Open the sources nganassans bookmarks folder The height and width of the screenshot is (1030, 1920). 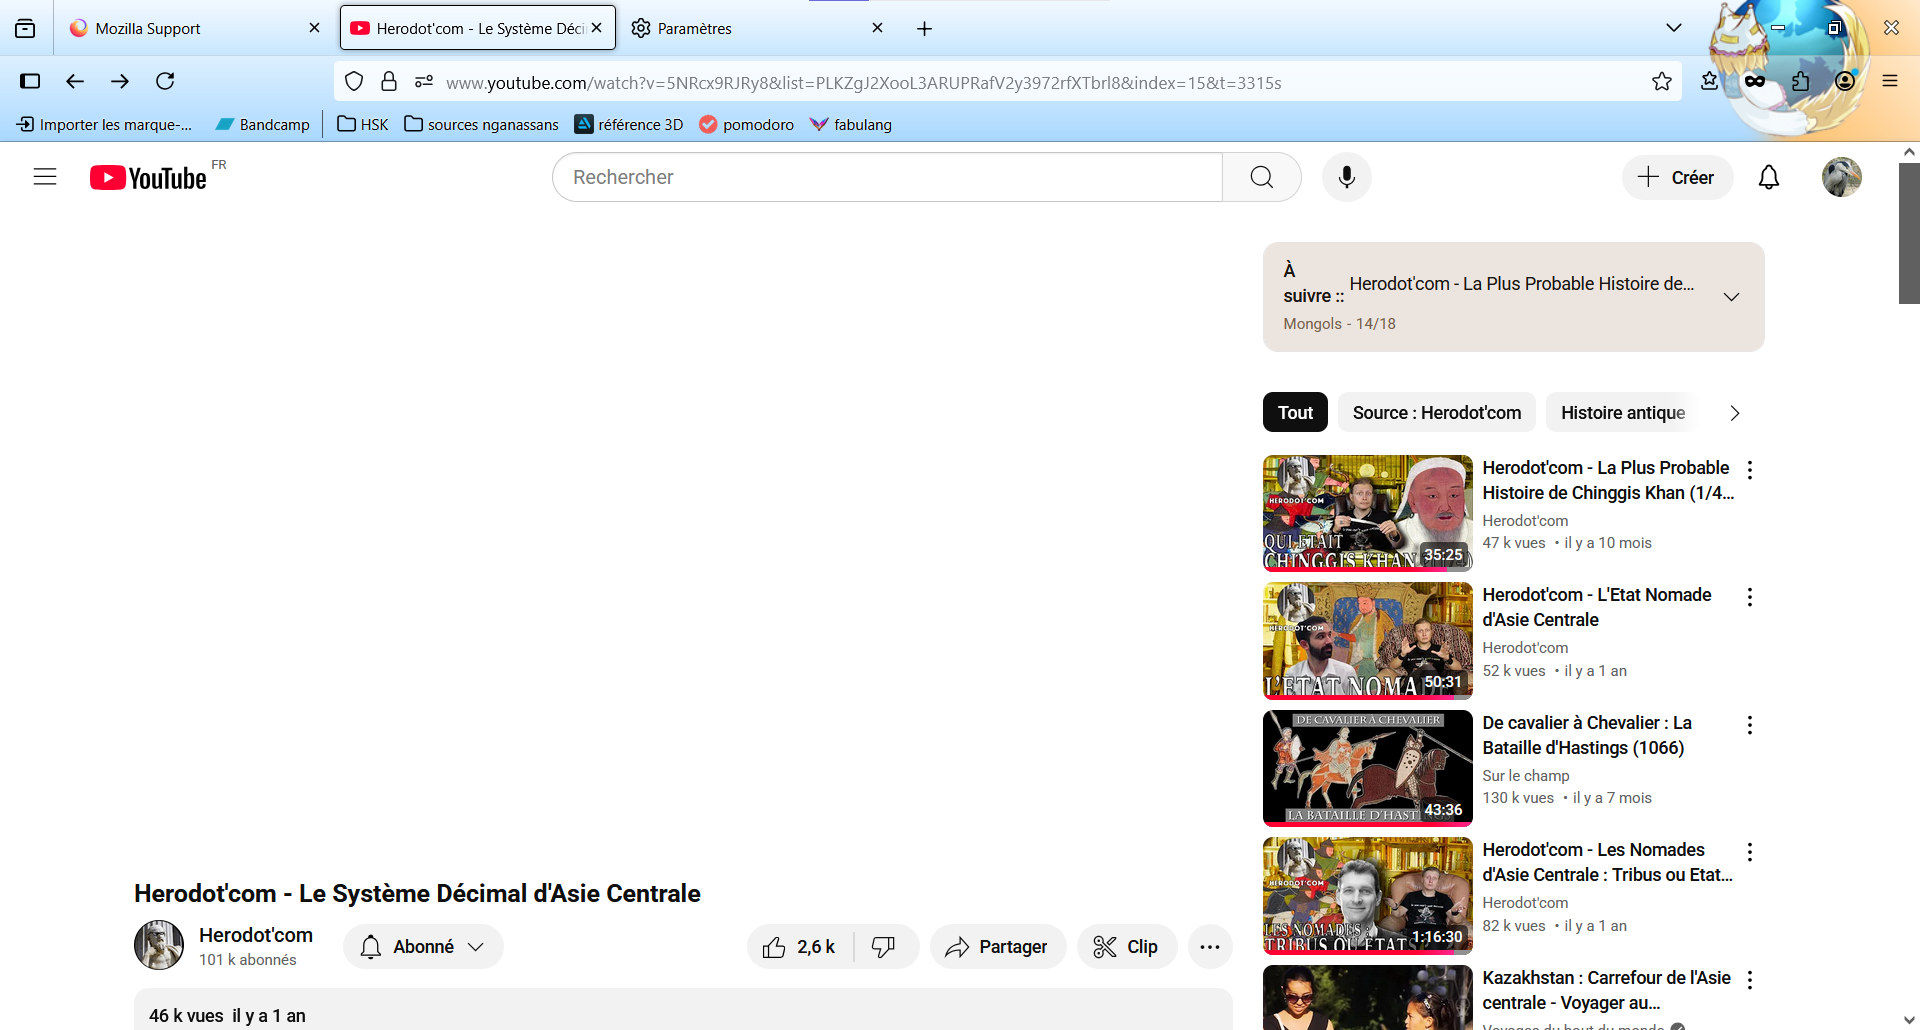481,124
